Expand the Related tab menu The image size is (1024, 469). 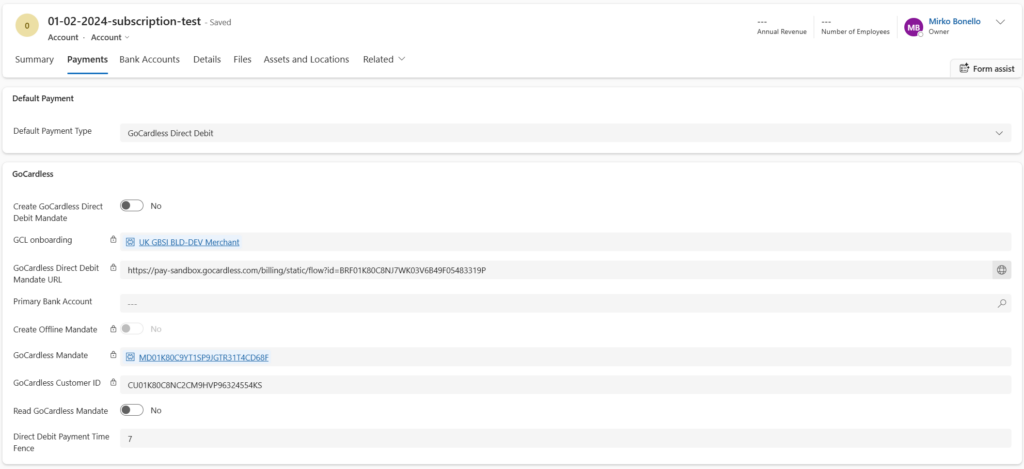coord(384,59)
